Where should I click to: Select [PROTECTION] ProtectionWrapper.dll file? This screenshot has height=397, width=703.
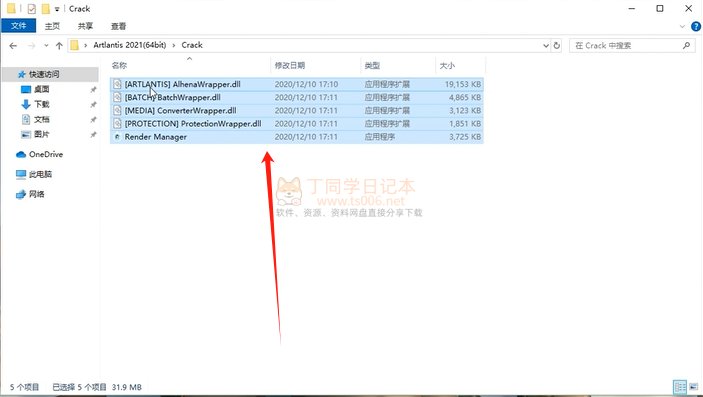coord(297,123)
